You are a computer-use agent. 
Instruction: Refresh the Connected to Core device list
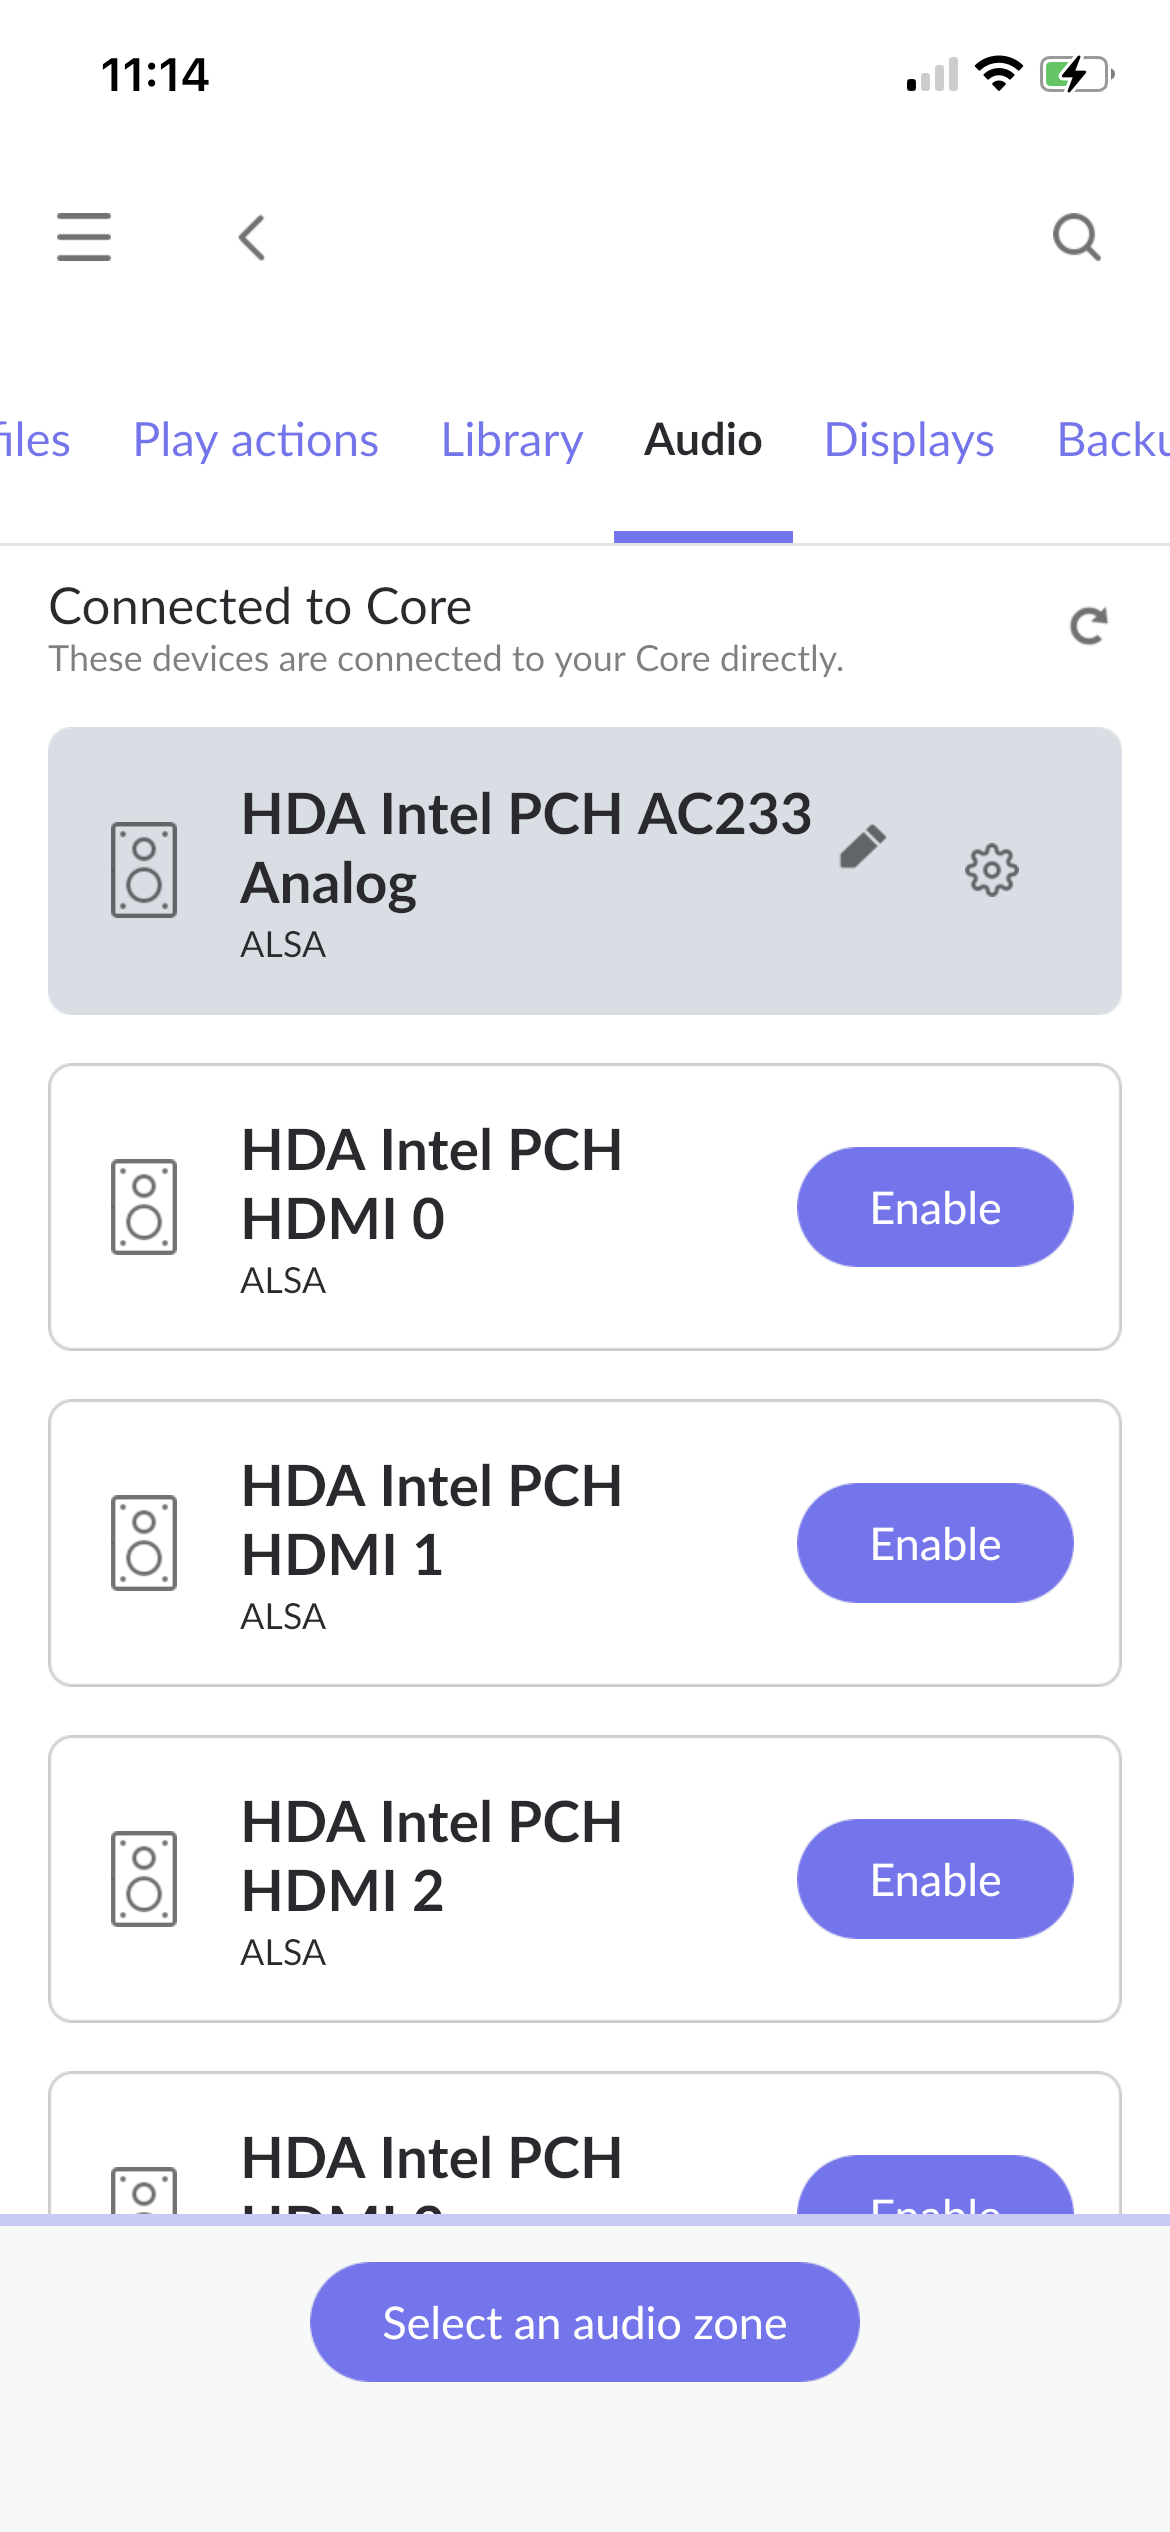click(1088, 626)
